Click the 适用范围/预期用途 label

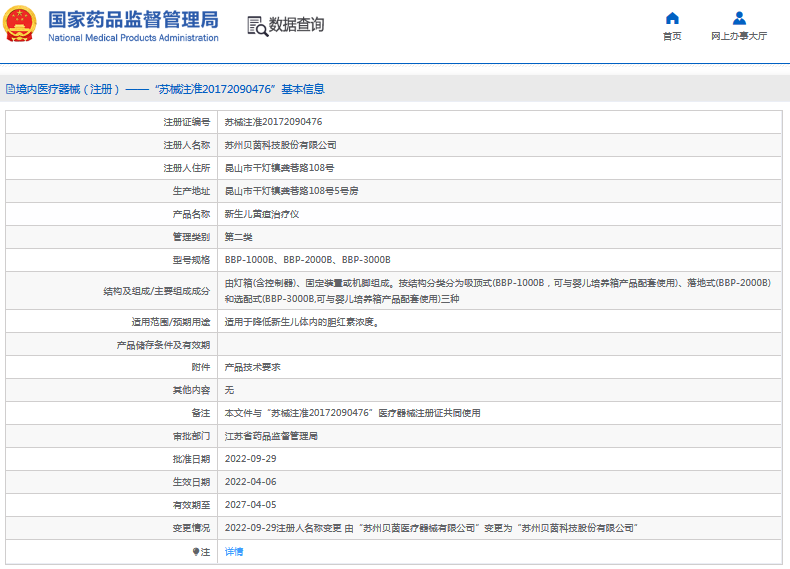171,322
